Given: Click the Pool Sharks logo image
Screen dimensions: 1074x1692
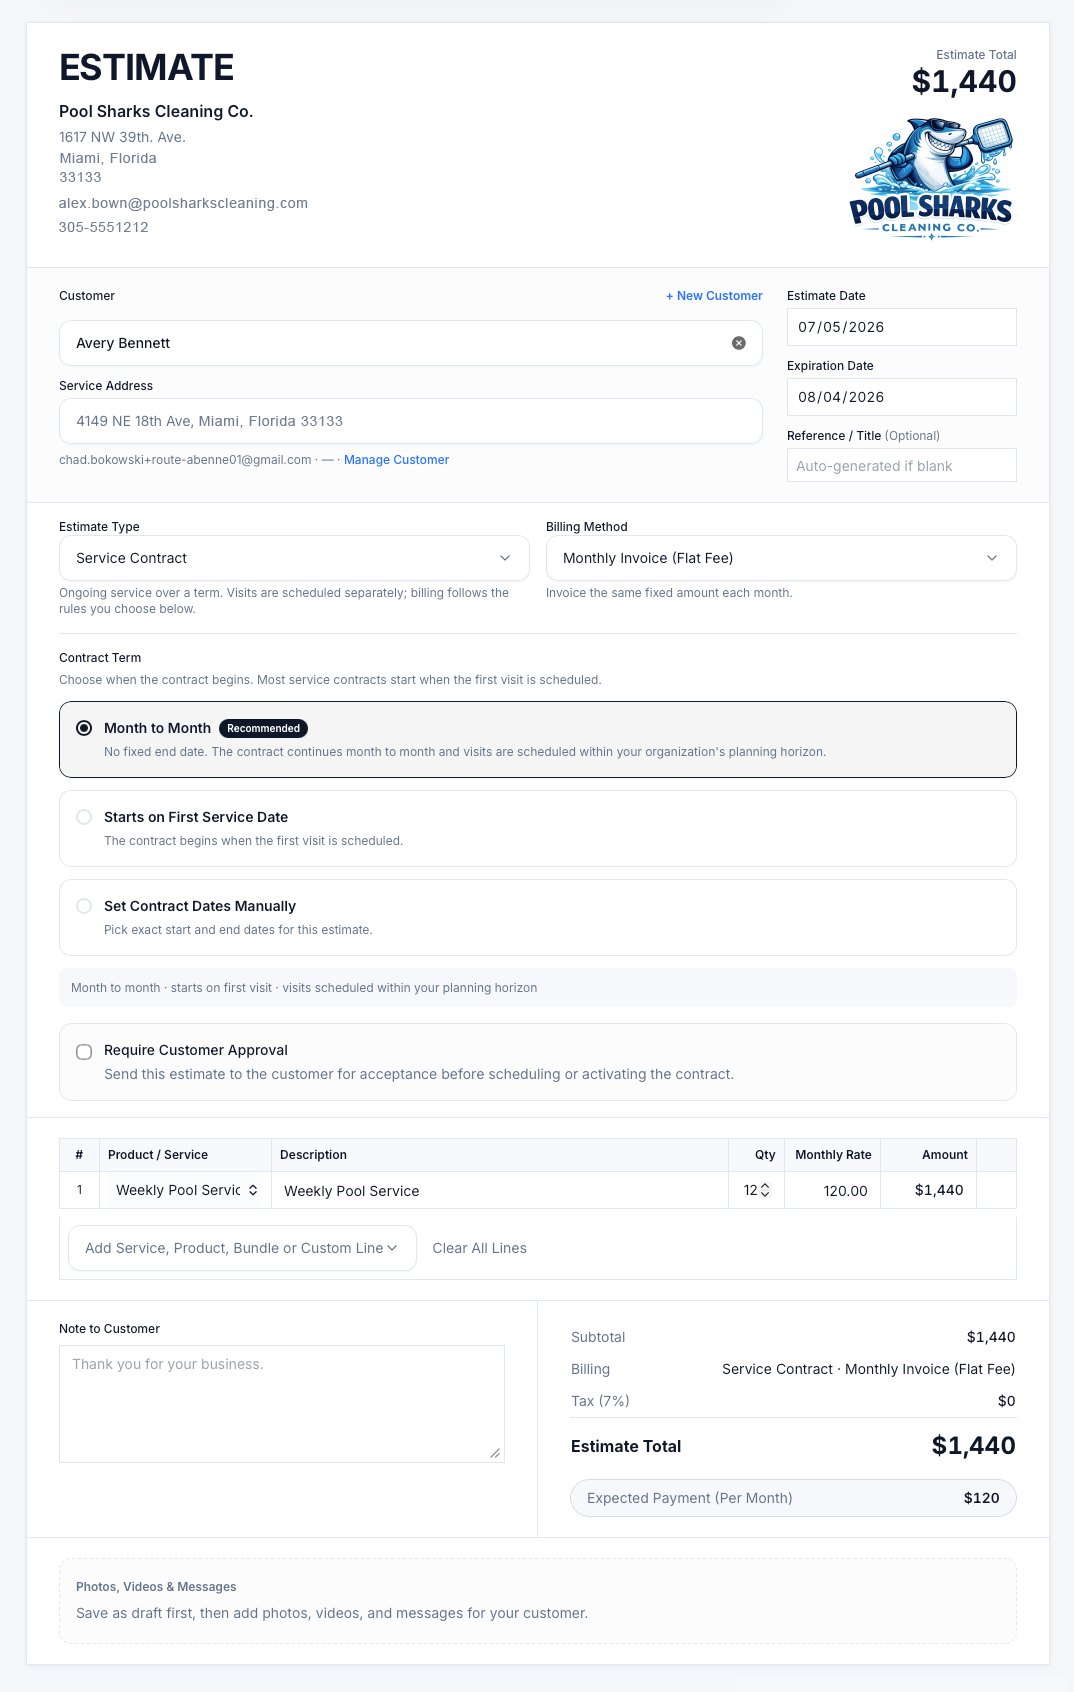Looking at the screenshot, I should pyautogui.click(x=931, y=178).
